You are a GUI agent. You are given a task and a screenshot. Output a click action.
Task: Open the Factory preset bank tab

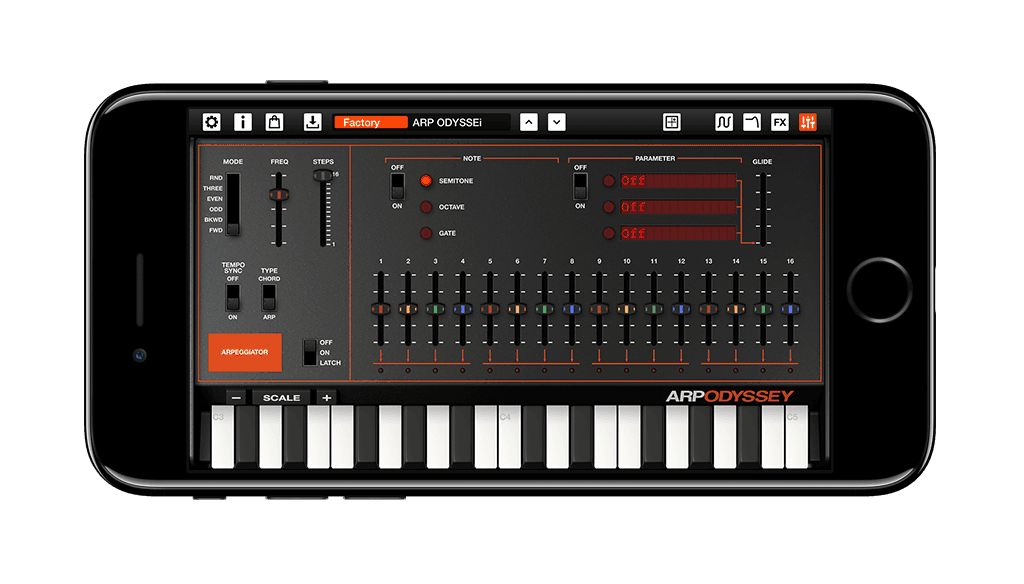pos(369,122)
